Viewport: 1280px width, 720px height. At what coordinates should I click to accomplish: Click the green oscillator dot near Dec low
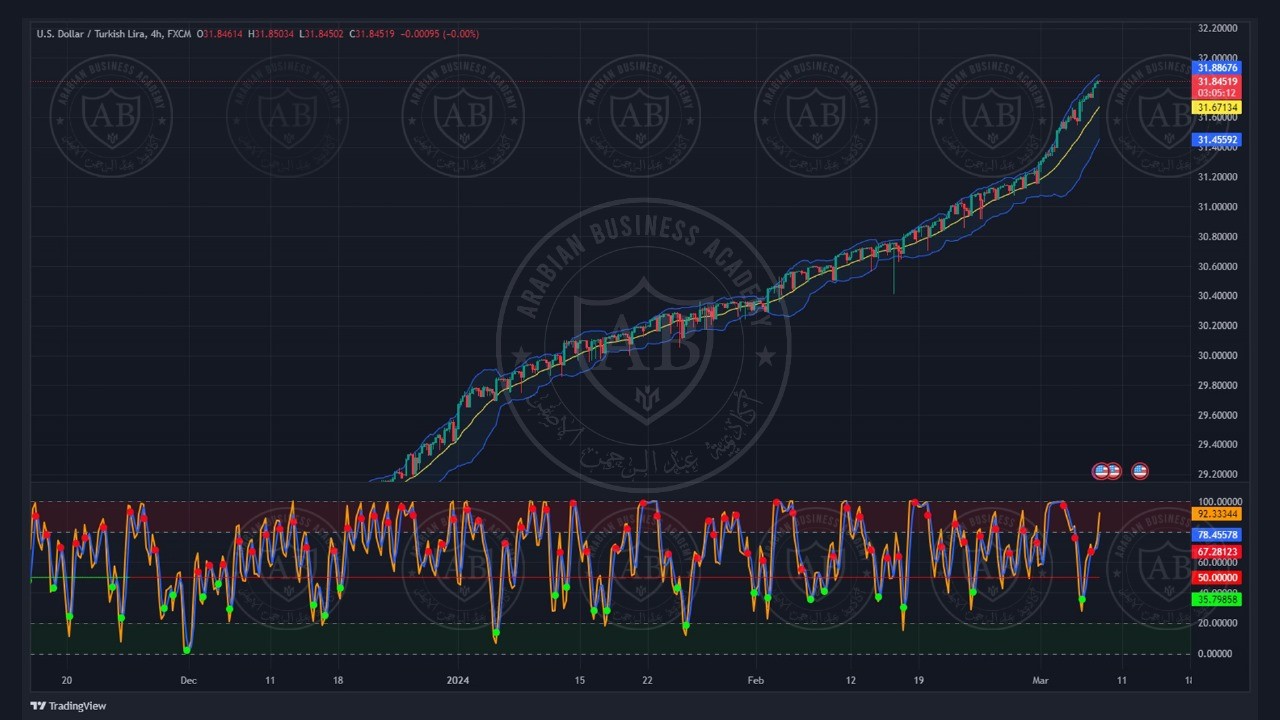[x=187, y=650]
